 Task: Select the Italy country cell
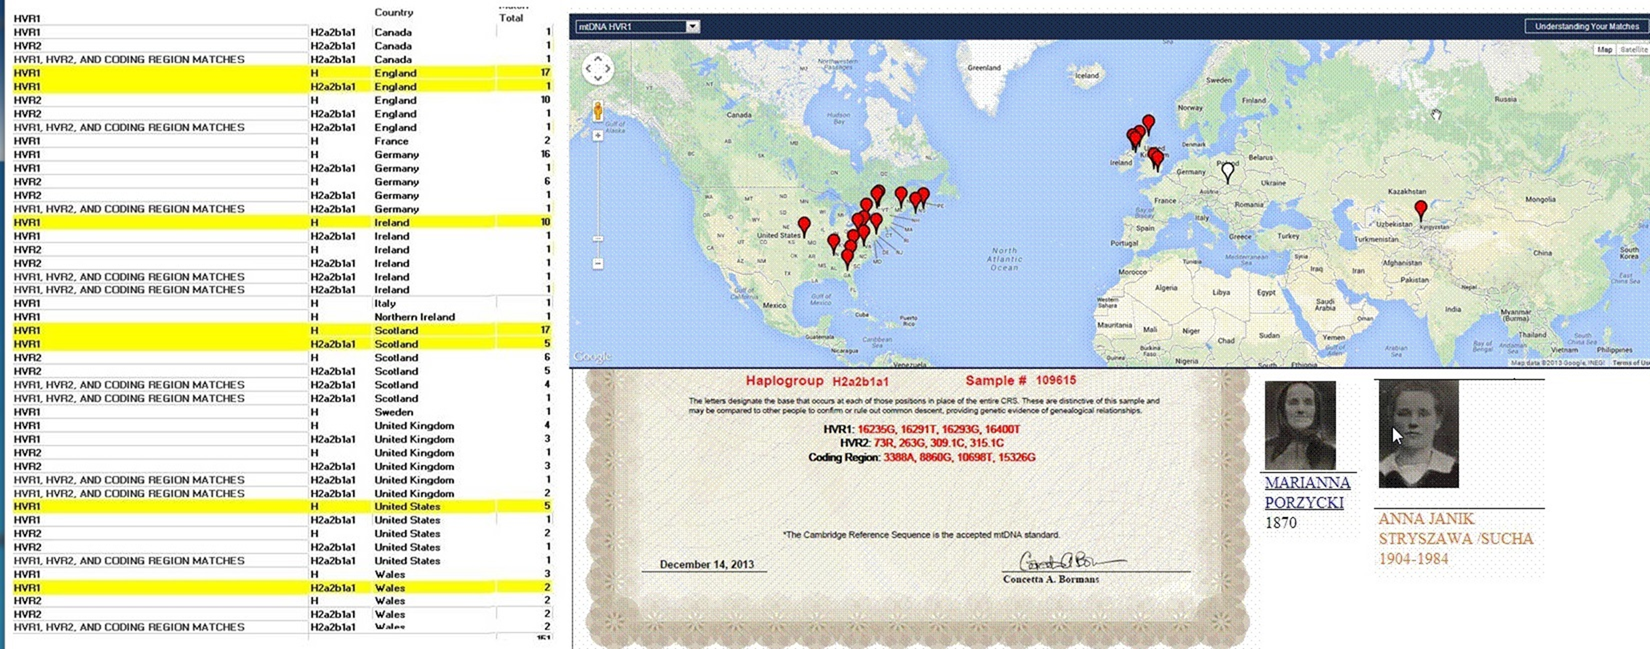point(385,303)
